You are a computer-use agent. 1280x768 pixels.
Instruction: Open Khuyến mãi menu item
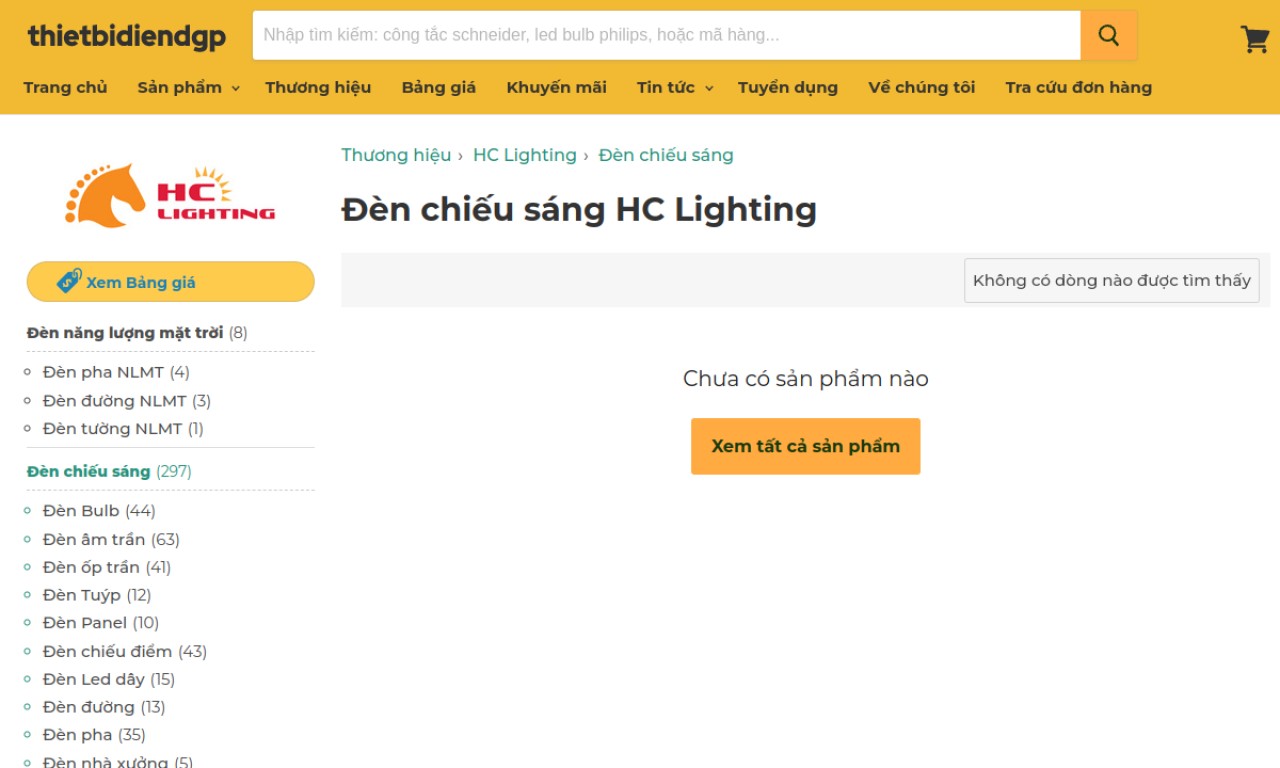tap(556, 87)
